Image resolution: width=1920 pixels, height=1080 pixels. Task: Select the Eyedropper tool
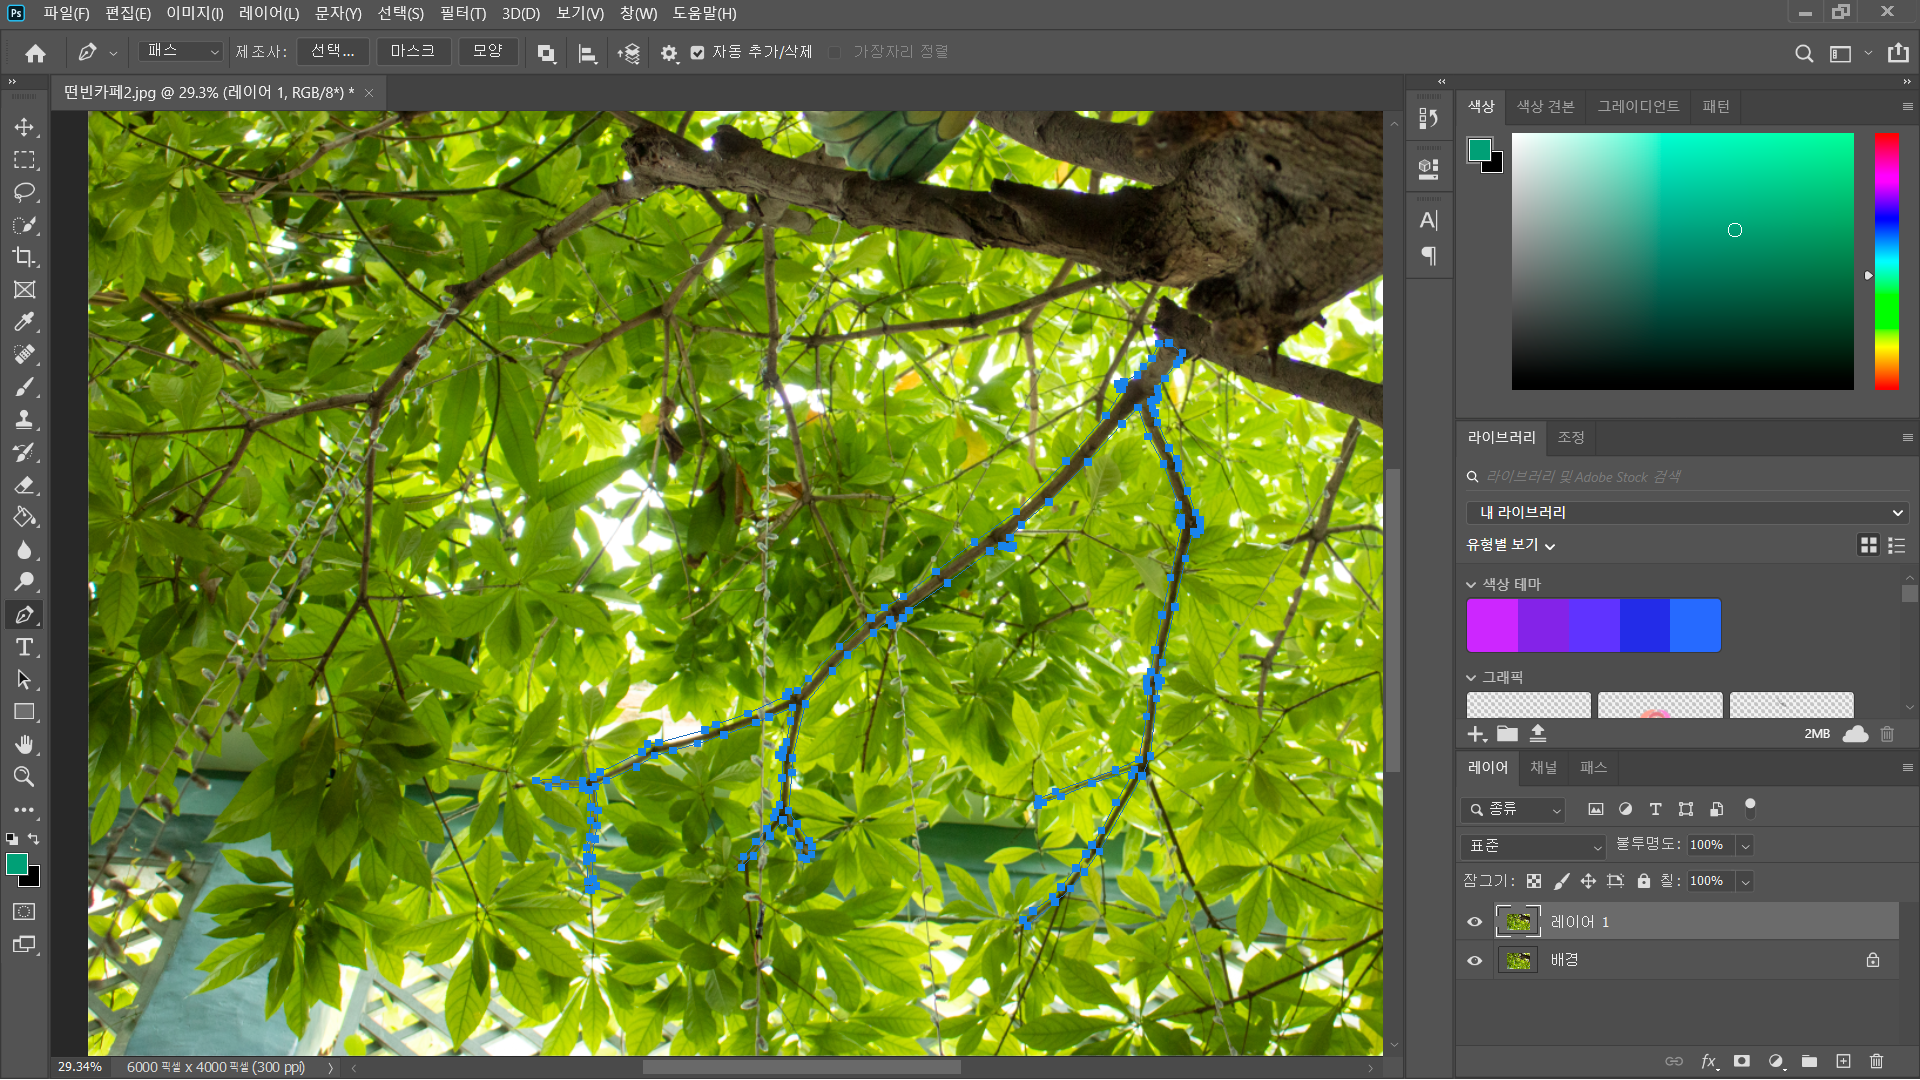coord(24,322)
